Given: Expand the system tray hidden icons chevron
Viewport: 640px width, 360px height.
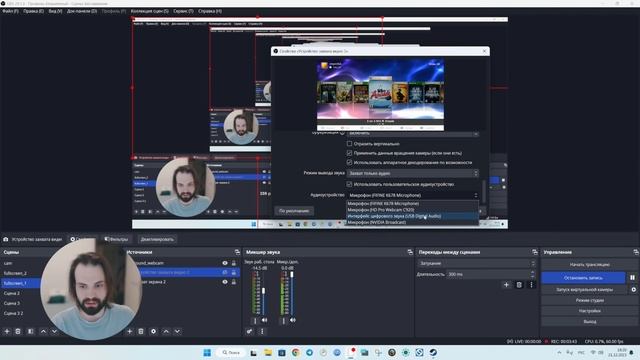Looking at the screenshot, I should [x=559, y=352].
